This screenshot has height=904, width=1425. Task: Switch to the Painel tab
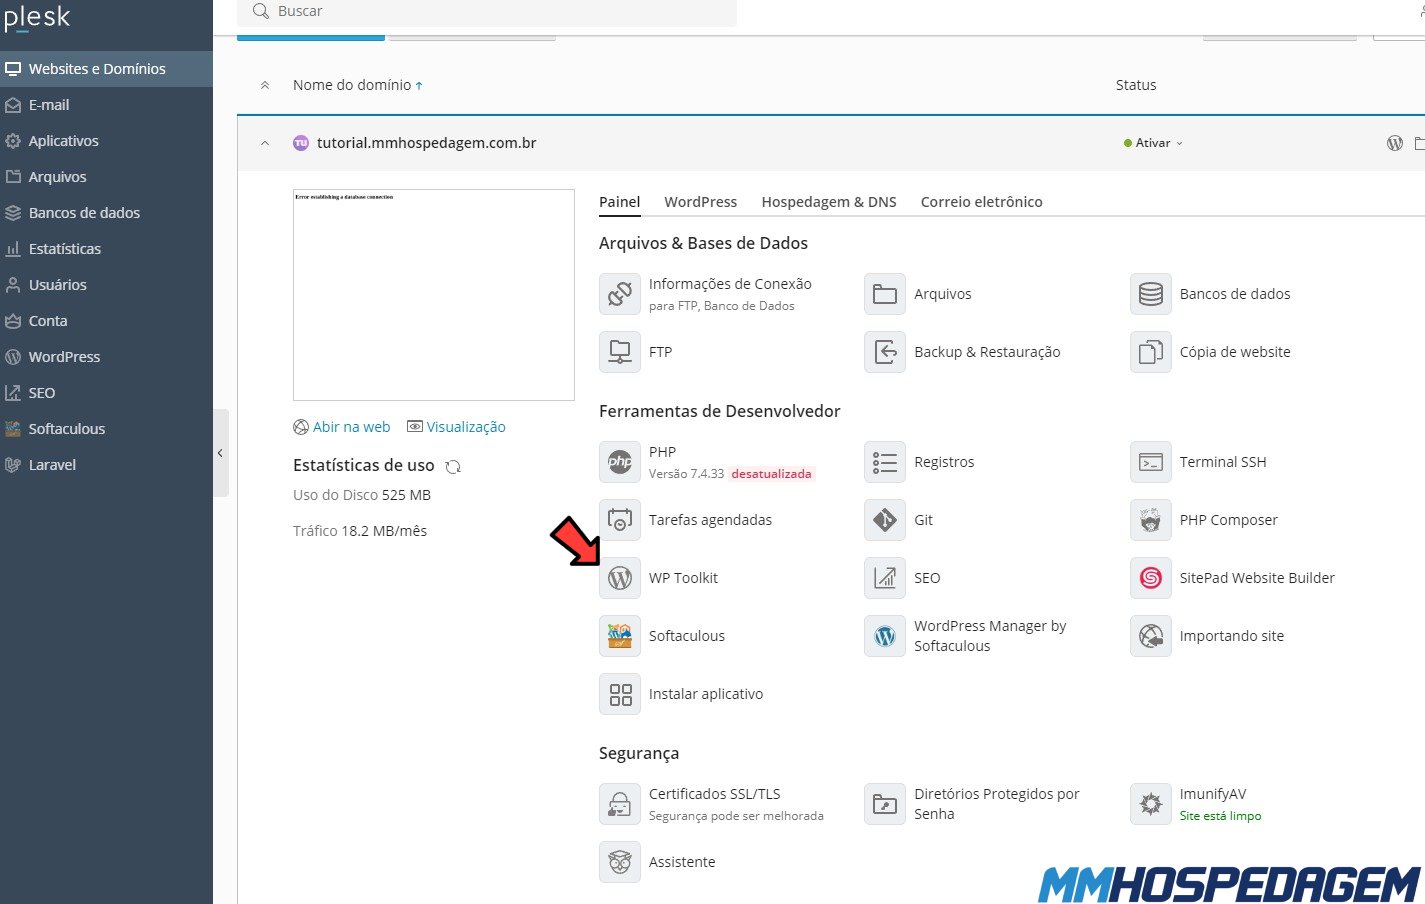tap(619, 202)
